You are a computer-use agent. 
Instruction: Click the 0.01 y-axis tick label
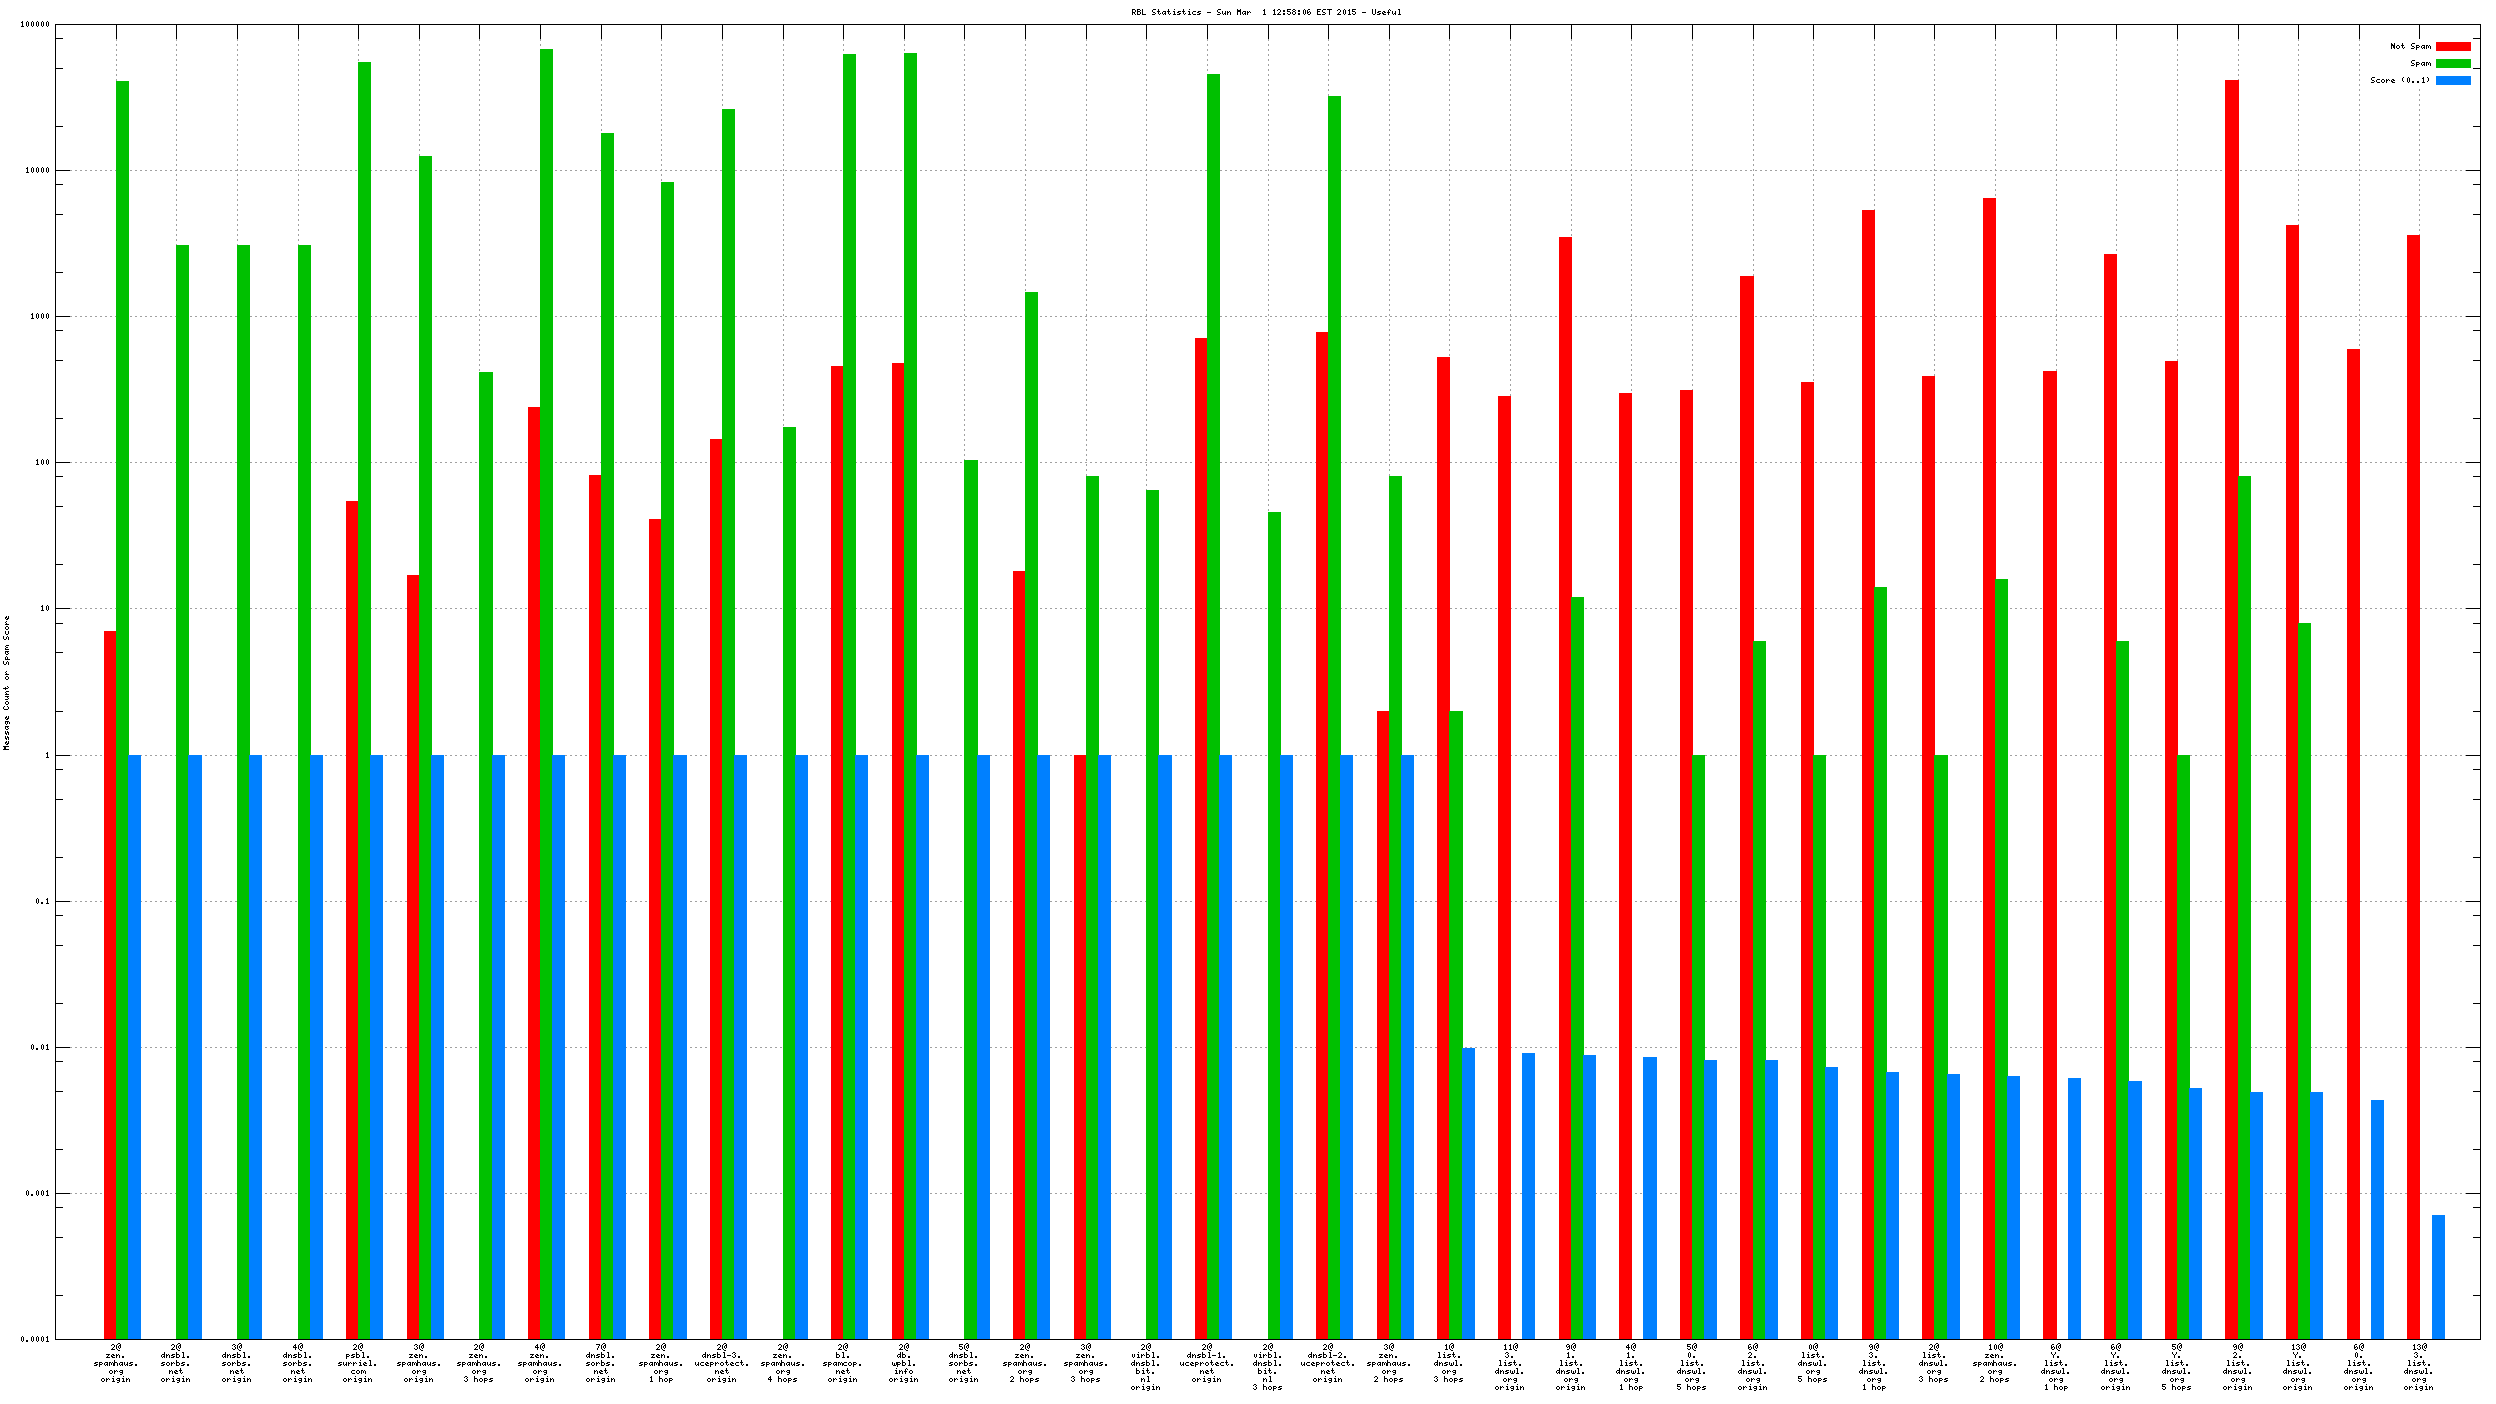(41, 1047)
